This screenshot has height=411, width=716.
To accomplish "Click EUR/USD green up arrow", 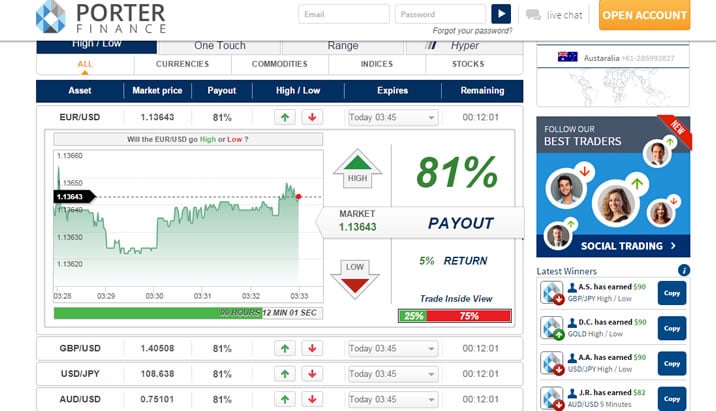I will click(x=285, y=117).
